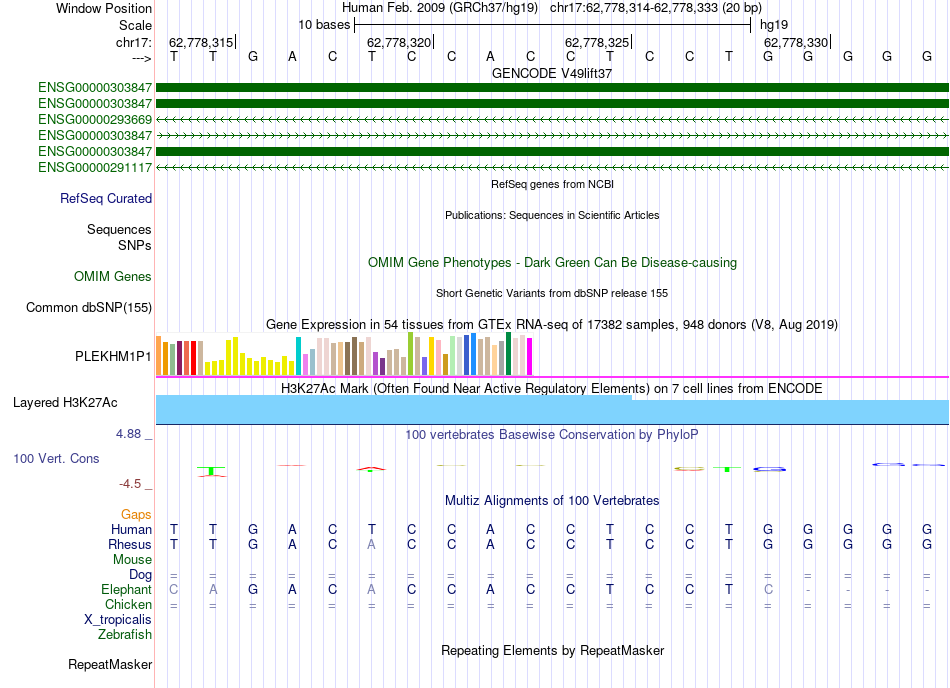Click '100 vertebrates Basewise Conservation by PhyloP'

pyautogui.click(x=552, y=434)
